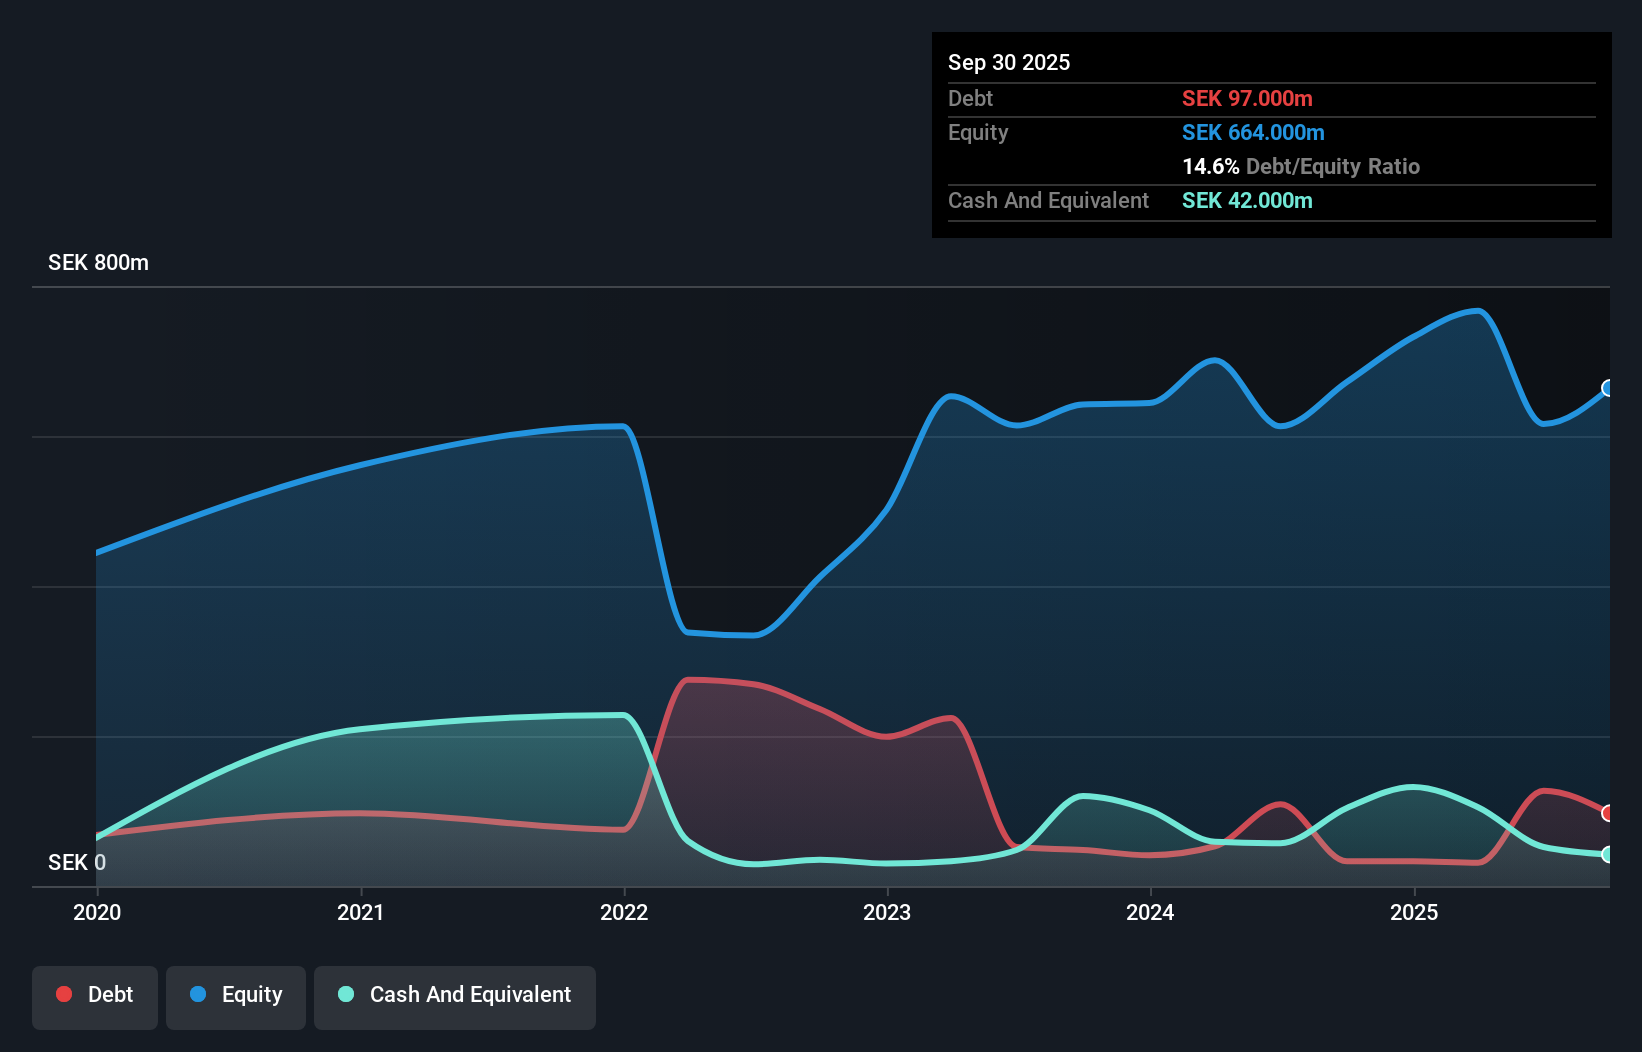Select the 2023 axis label
Viewport: 1642px width, 1052px height.
[888, 912]
